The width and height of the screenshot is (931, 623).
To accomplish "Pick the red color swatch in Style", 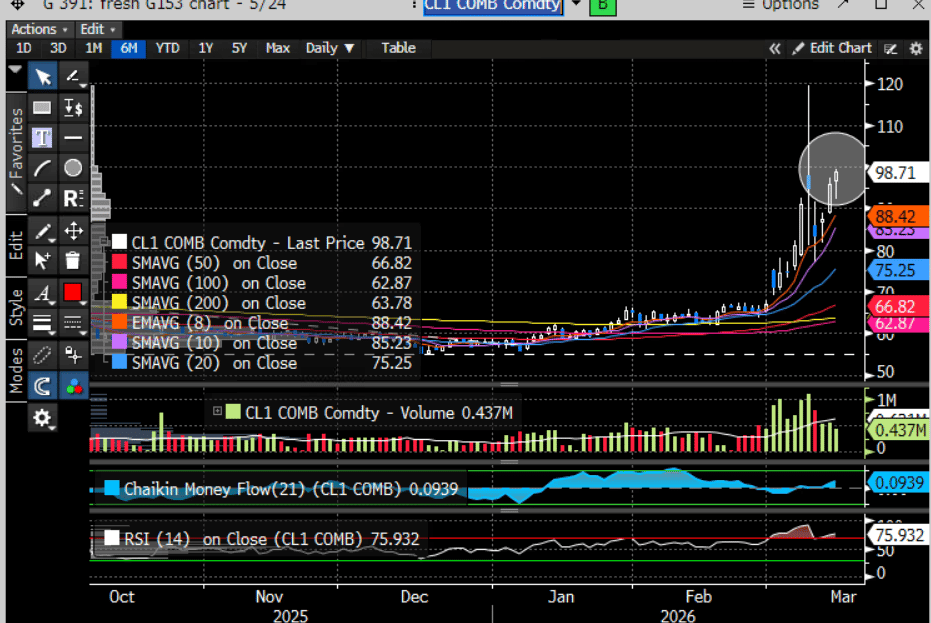I will tap(73, 293).
